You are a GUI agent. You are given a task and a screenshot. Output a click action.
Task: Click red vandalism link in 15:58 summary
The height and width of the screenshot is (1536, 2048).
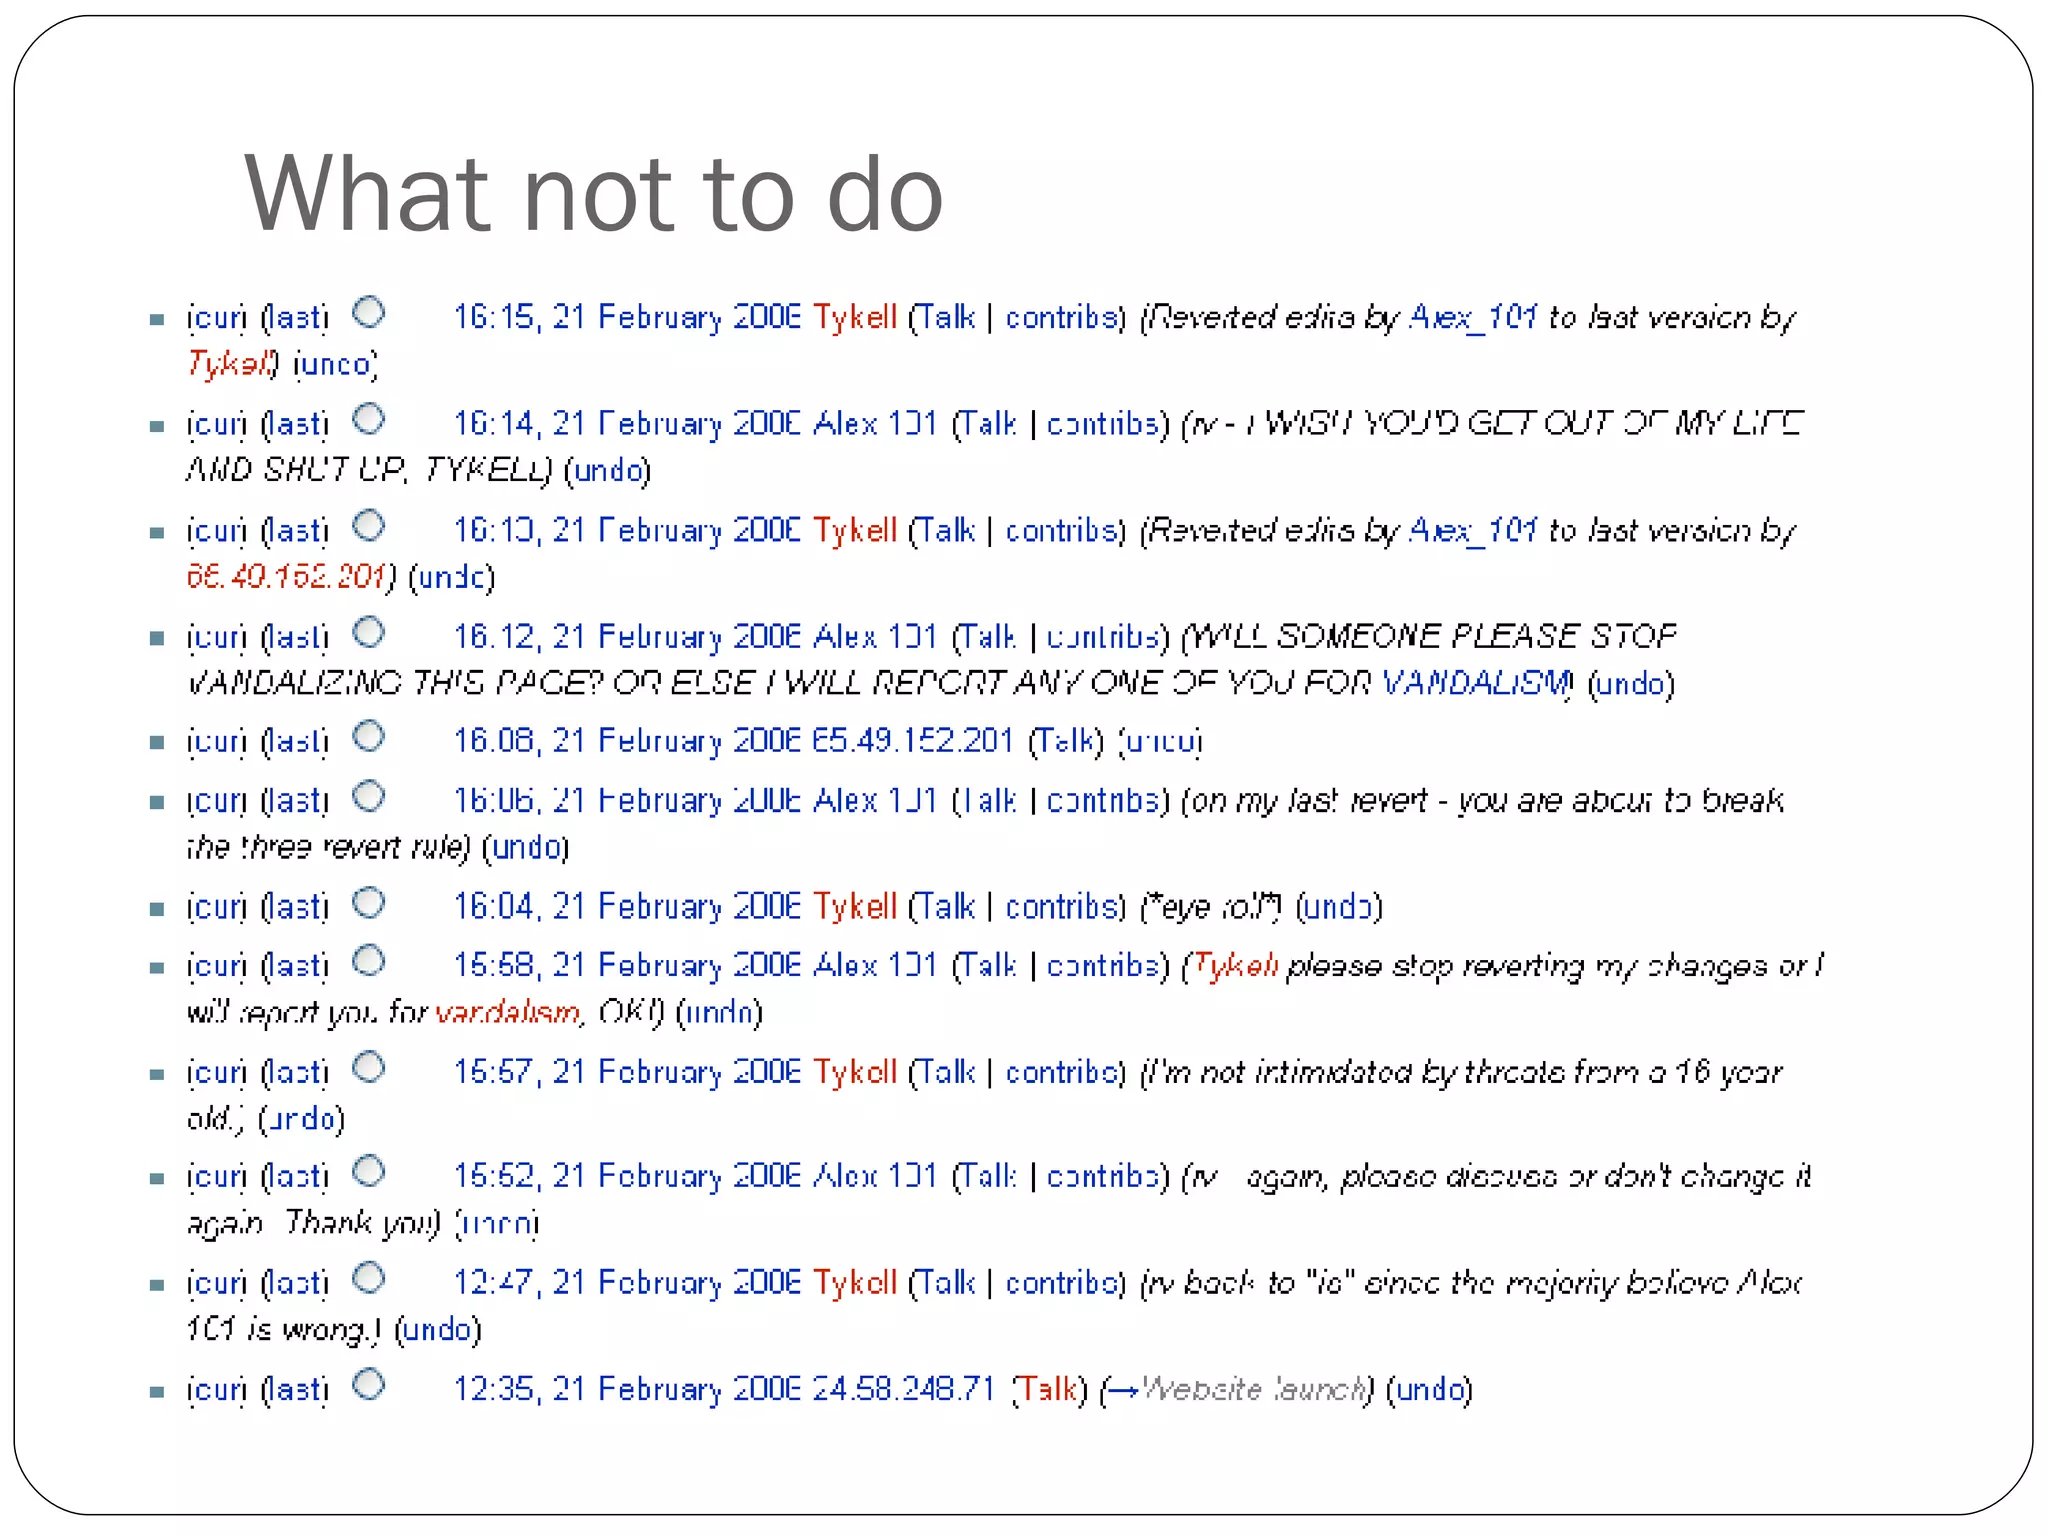507,1013
